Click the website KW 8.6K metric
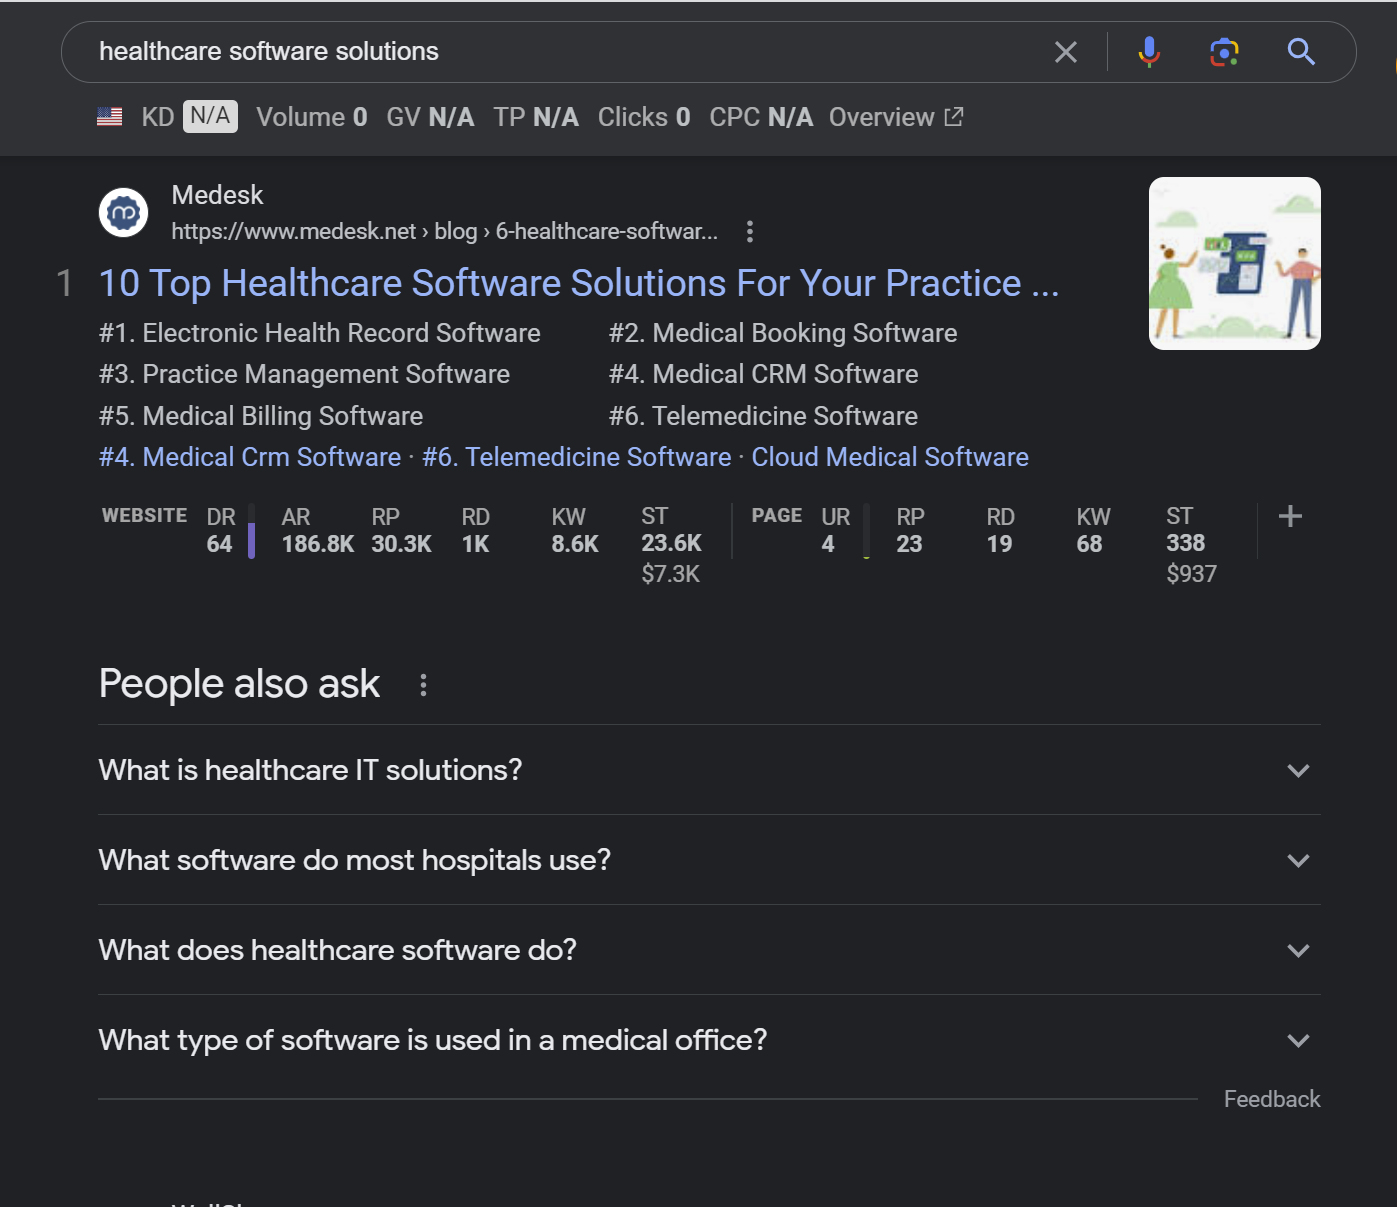 click(x=575, y=530)
